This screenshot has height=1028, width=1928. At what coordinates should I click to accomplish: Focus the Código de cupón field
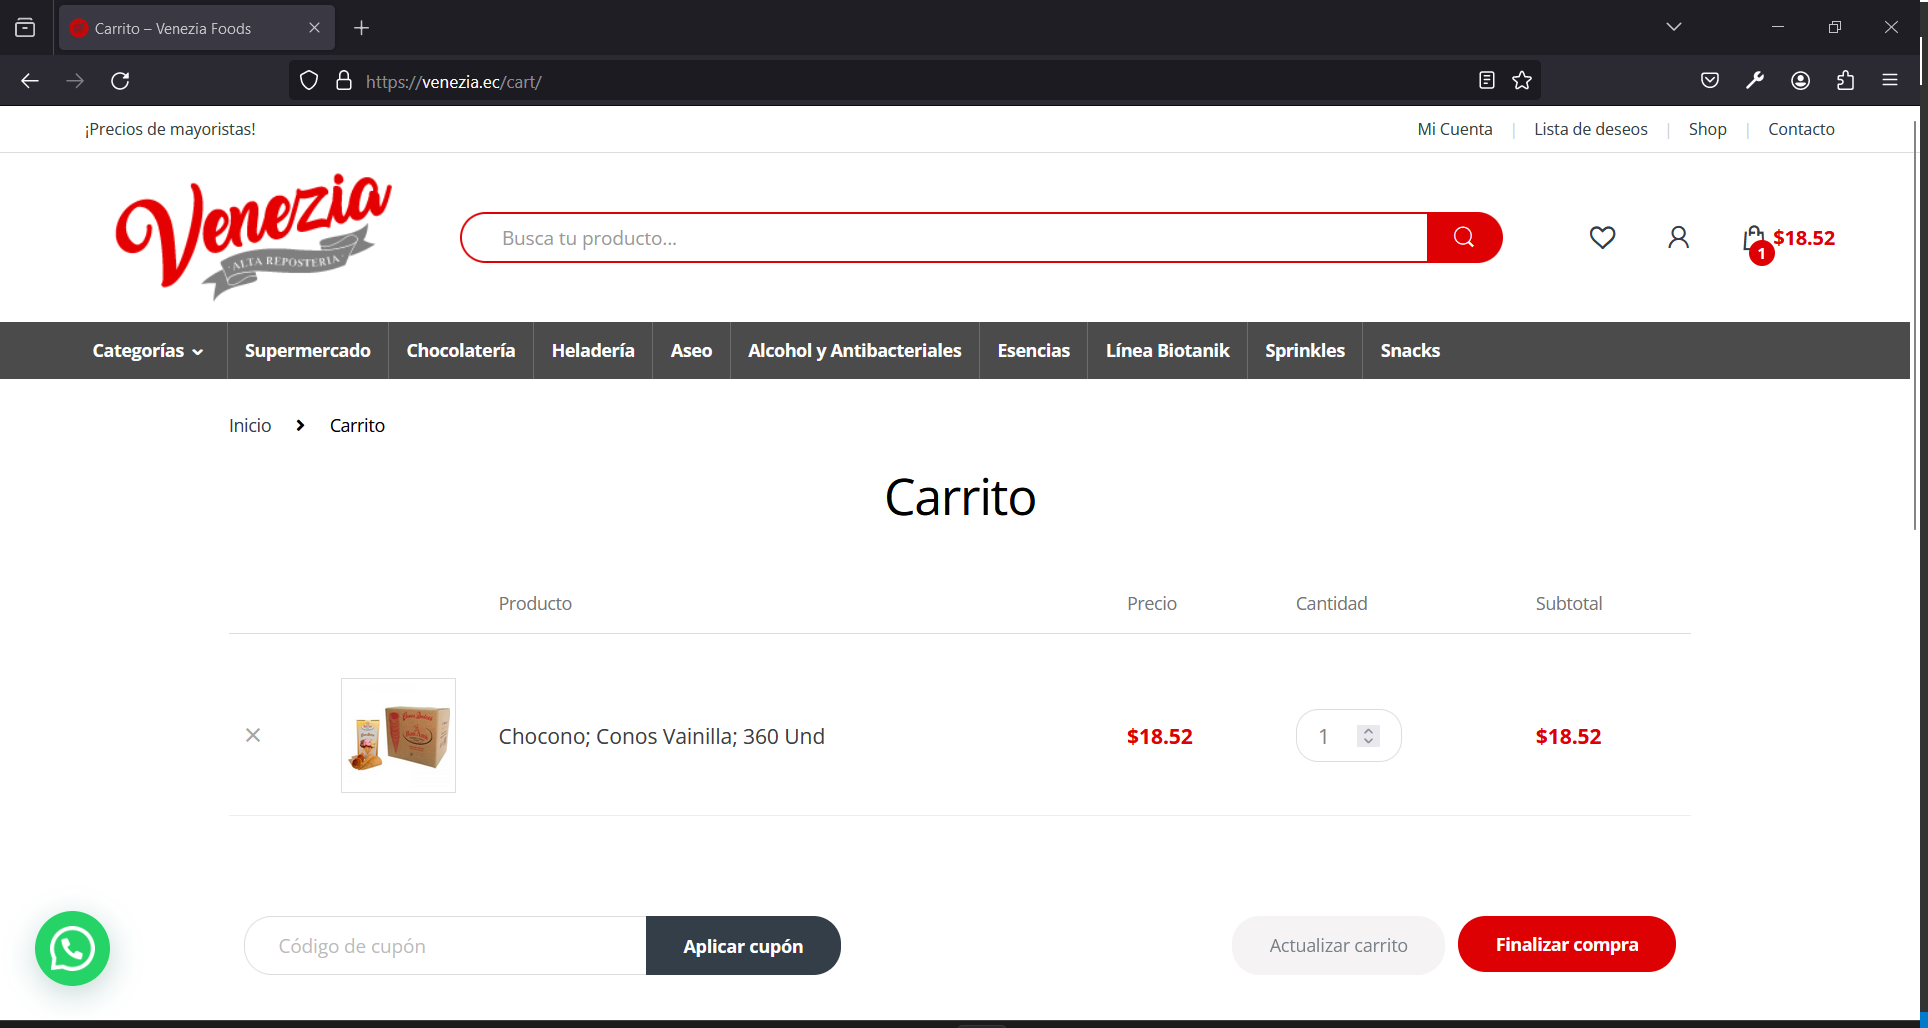pyautogui.click(x=446, y=946)
